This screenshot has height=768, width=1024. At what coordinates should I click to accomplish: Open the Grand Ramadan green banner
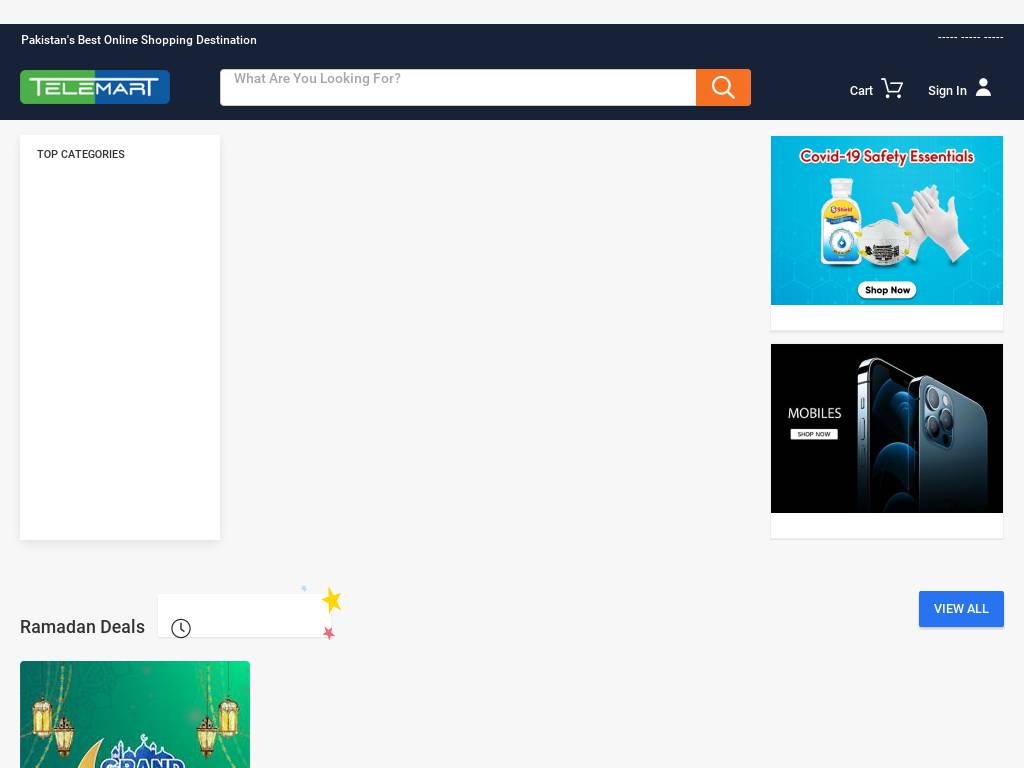point(135,714)
